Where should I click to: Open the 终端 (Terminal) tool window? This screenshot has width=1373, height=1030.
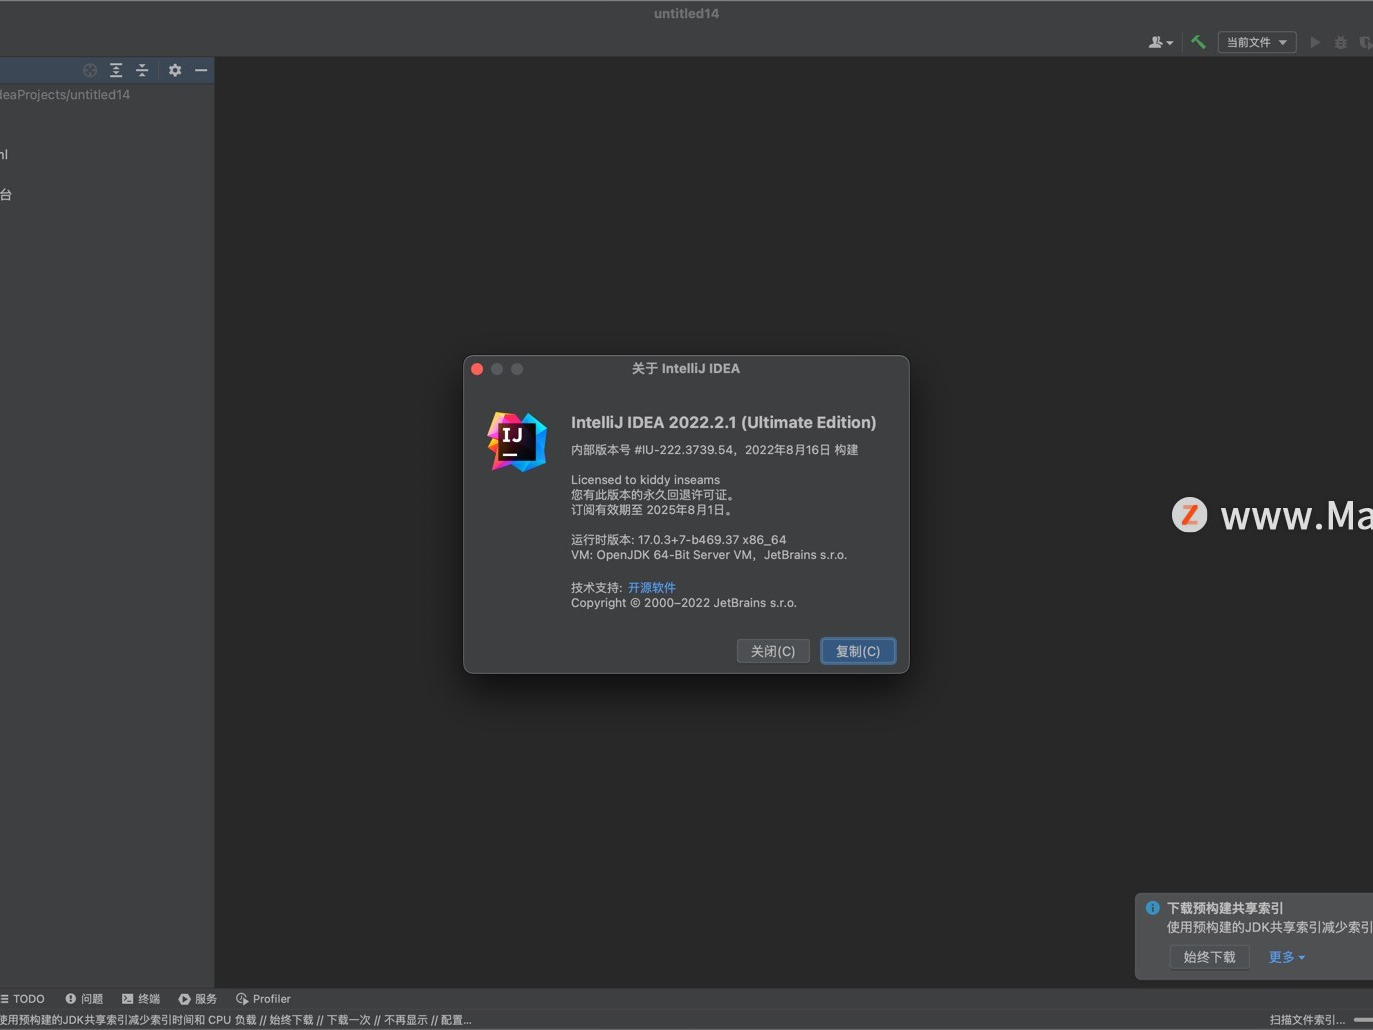pyautogui.click(x=141, y=998)
